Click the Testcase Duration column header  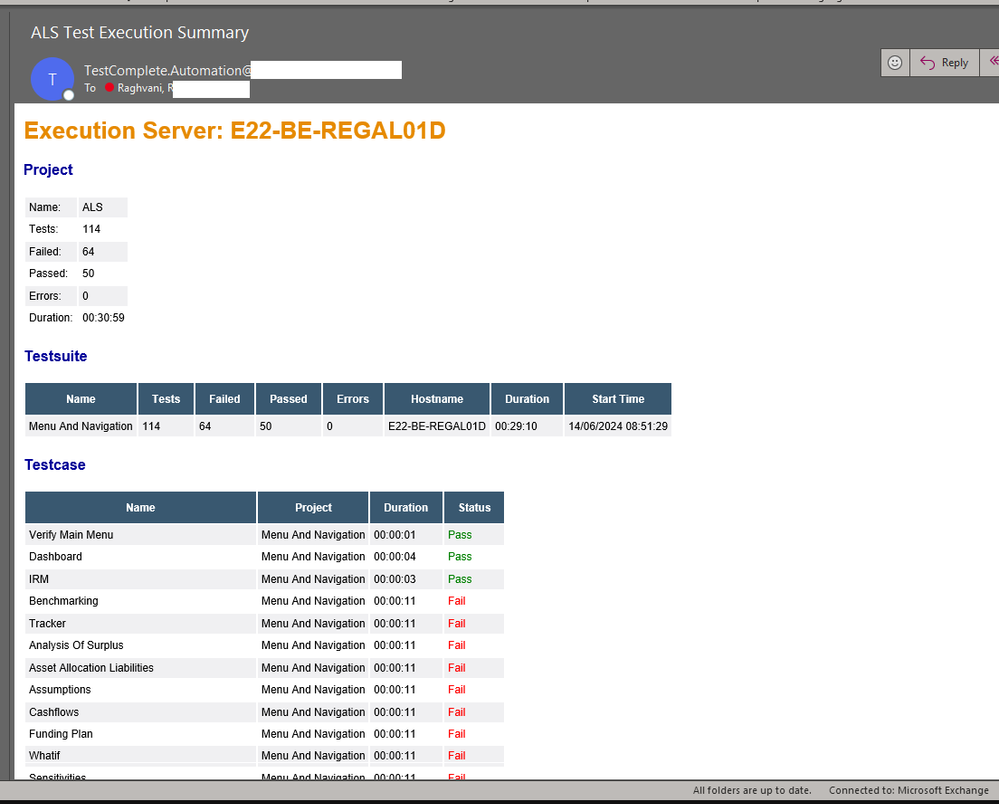[406, 508]
